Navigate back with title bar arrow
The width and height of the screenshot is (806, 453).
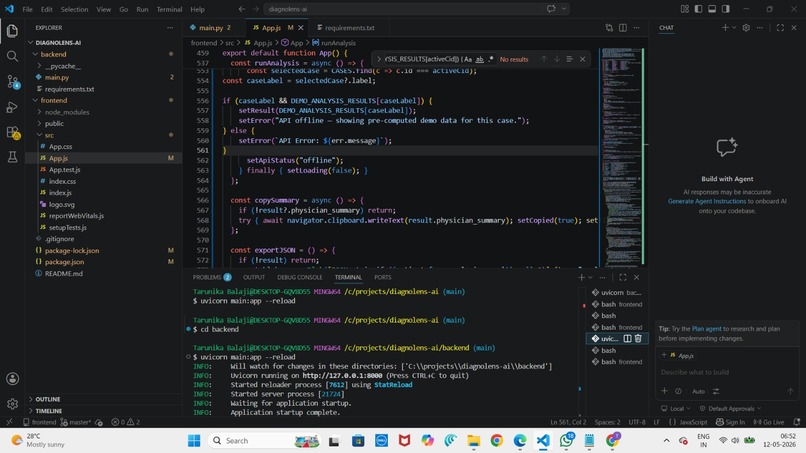click(242, 9)
